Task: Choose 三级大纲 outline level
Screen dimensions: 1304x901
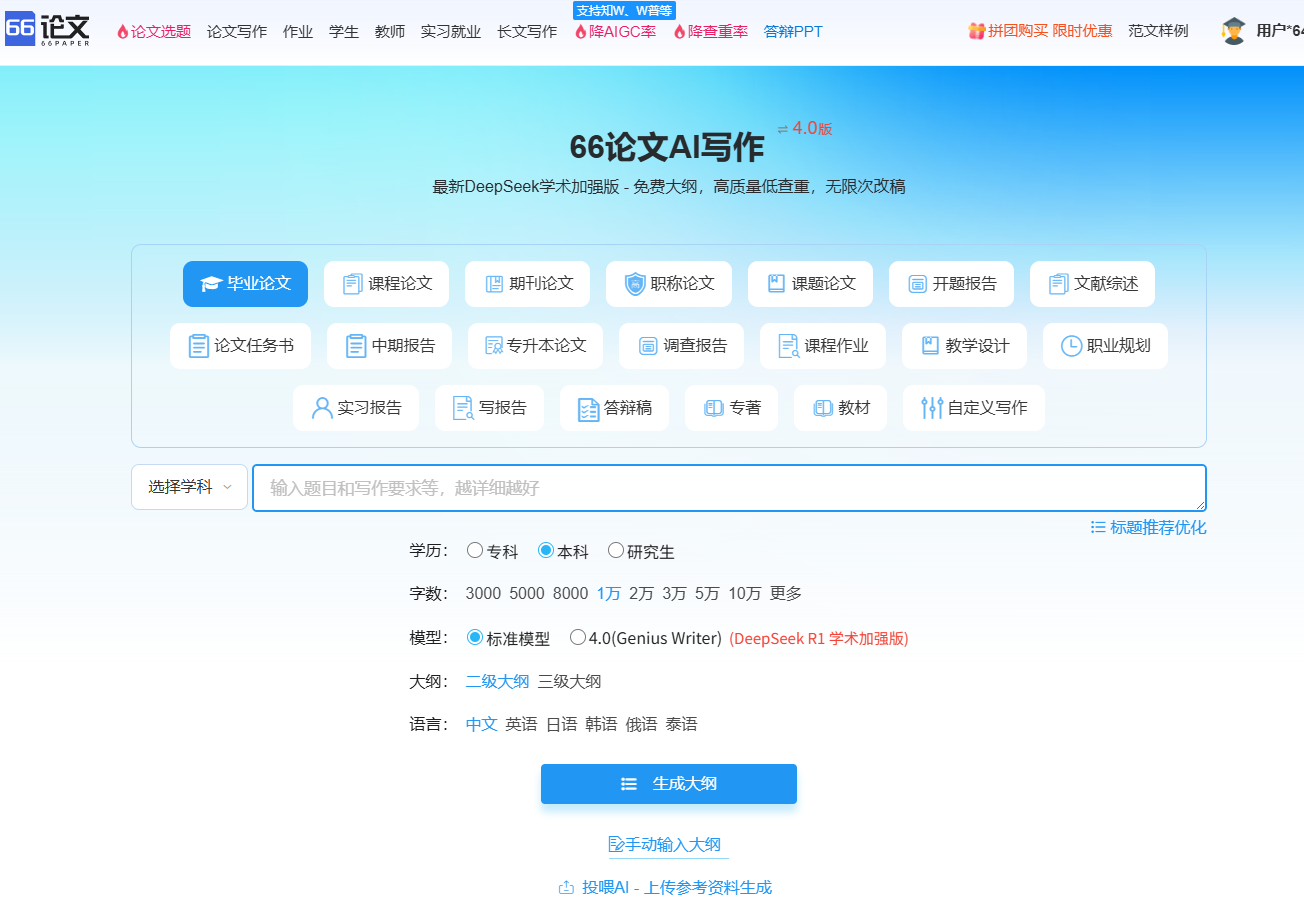Action: click(x=569, y=681)
